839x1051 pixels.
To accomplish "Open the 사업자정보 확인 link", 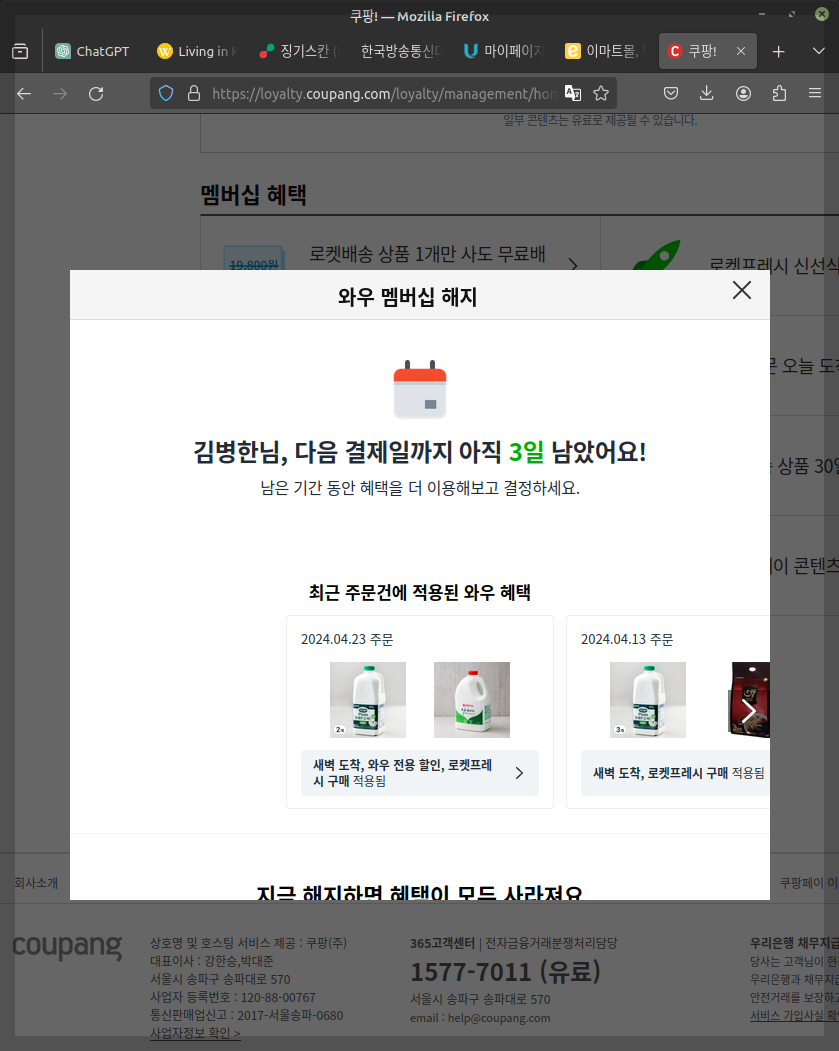I will (195, 1033).
